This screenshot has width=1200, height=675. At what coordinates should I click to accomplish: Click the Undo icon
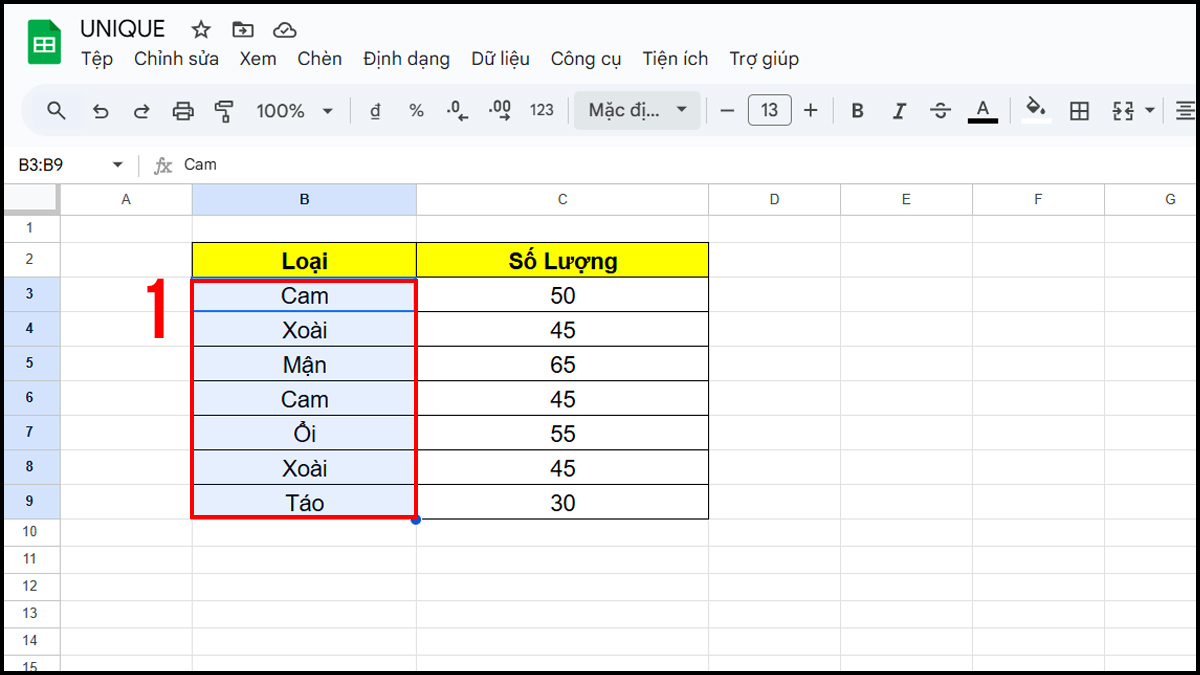point(100,111)
